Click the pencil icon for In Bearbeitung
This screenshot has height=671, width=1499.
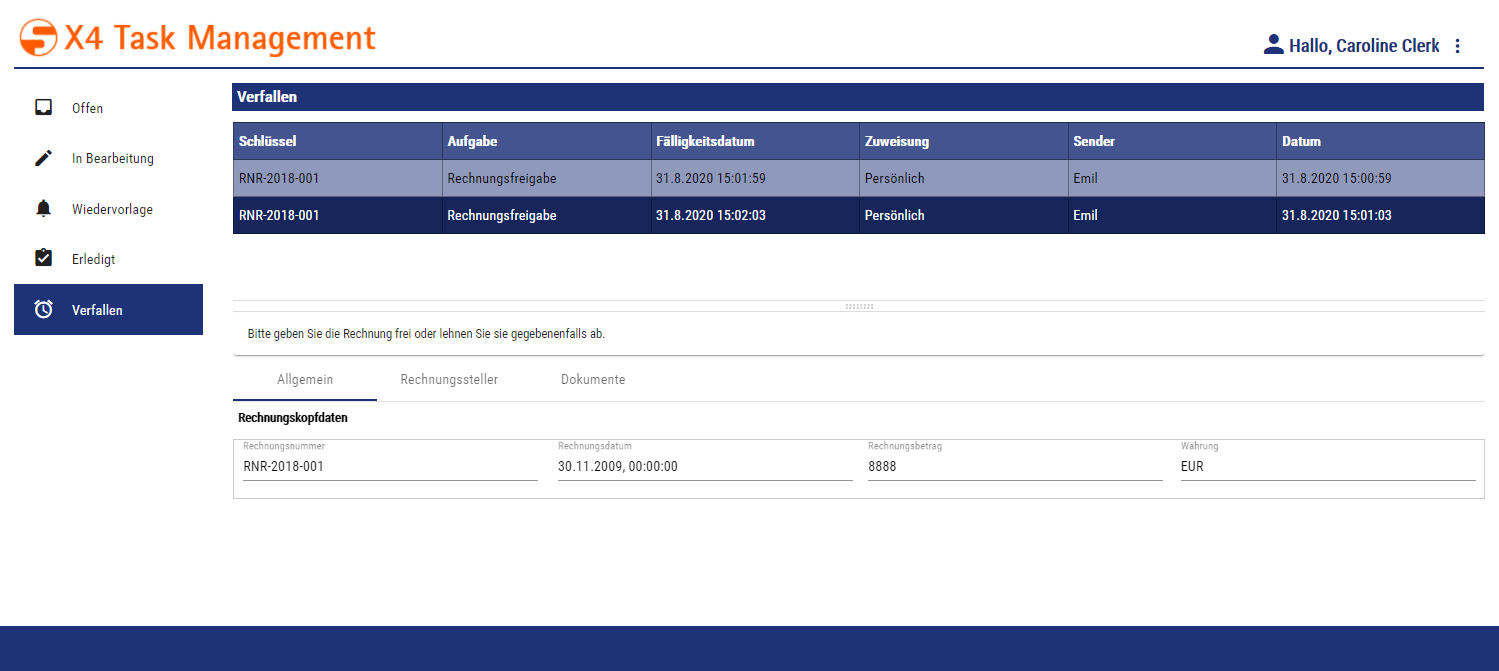pos(43,158)
